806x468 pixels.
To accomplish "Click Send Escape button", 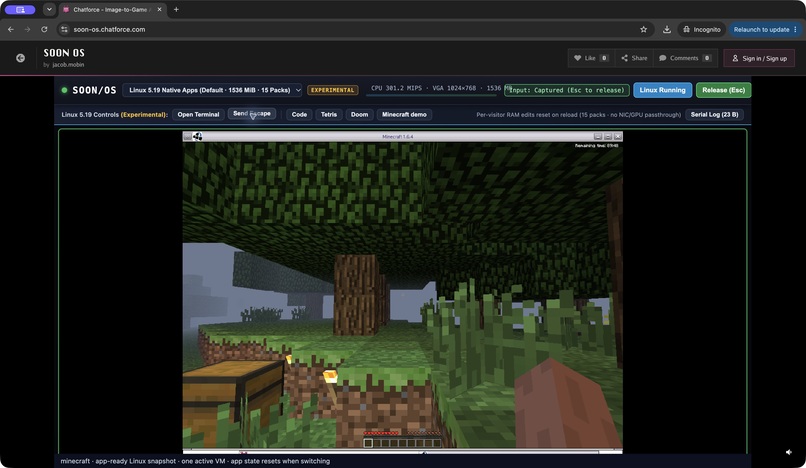I will (252, 114).
